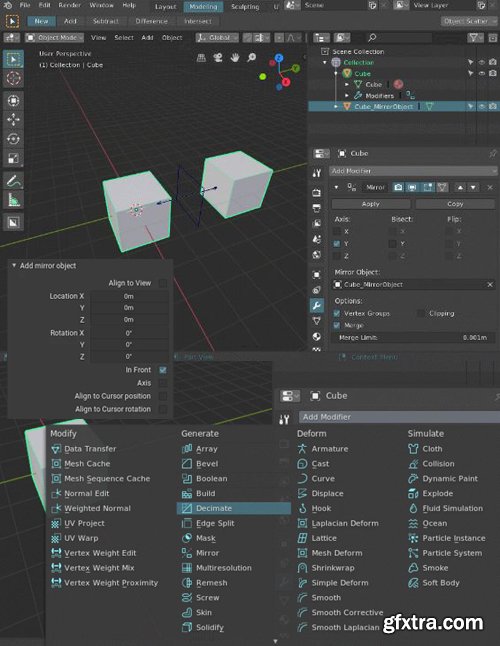Enable Mirror Axis X checkbox
The width and height of the screenshot is (500, 646).
[337, 231]
